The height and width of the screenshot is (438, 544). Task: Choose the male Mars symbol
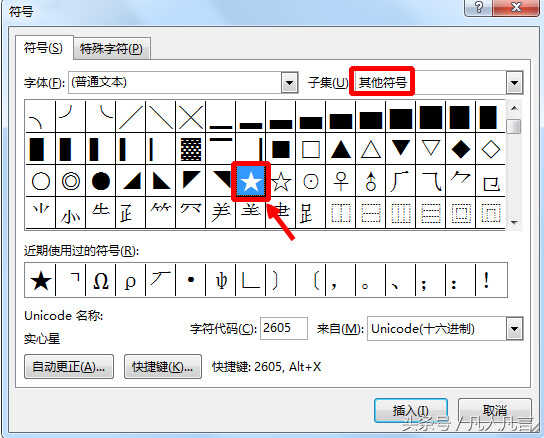371,181
